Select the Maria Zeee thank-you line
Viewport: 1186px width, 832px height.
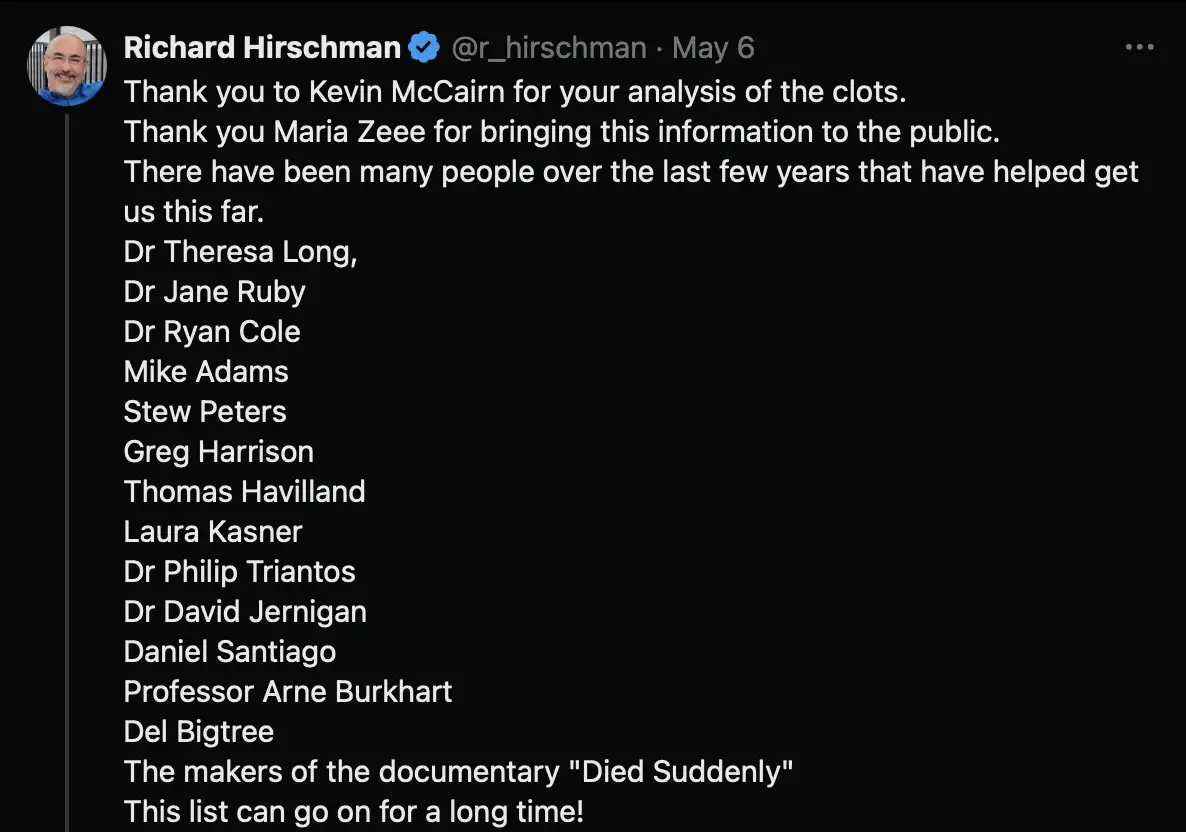pyautogui.click(x=561, y=132)
